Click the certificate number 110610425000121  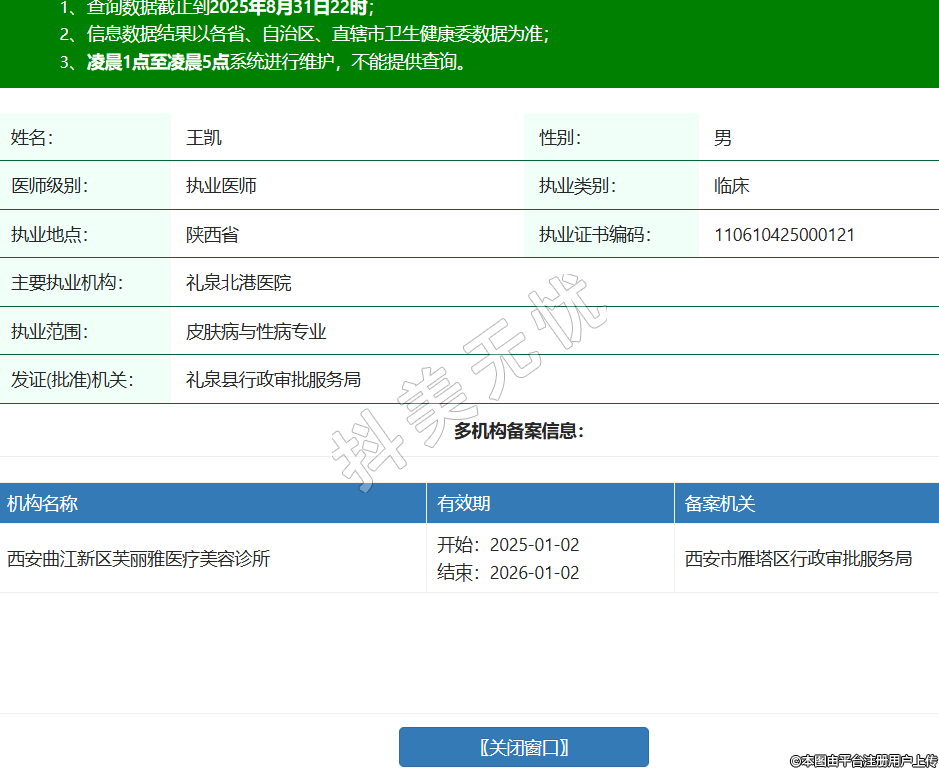784,235
